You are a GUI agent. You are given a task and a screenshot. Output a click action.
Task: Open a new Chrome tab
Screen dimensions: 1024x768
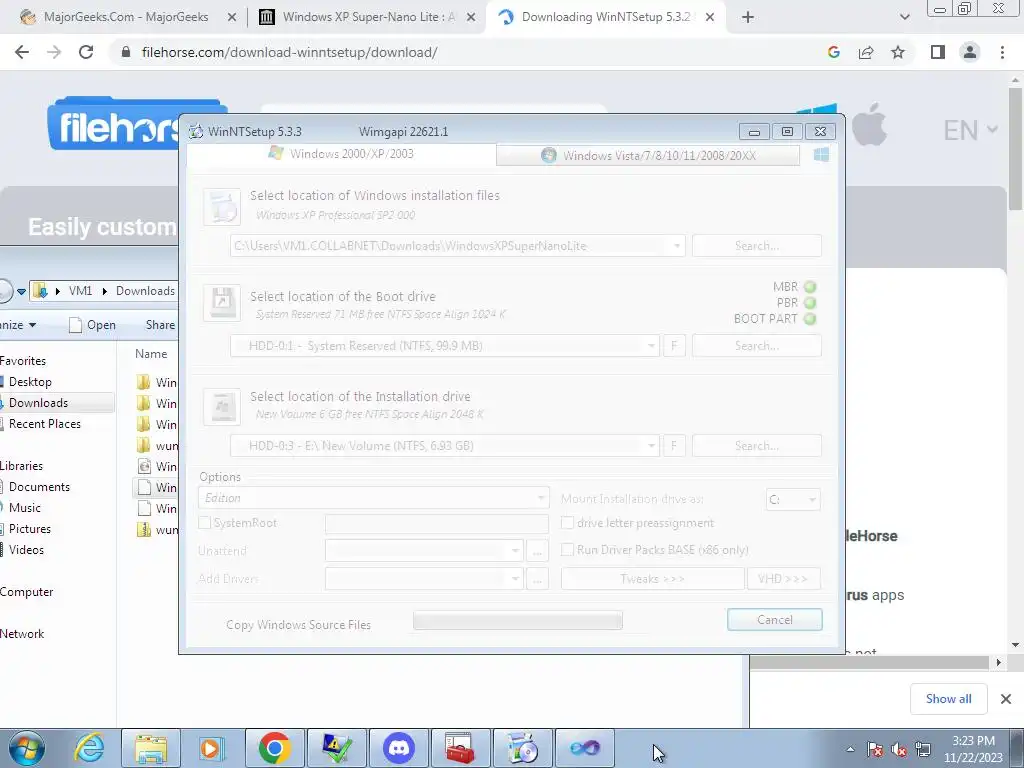pyautogui.click(x=748, y=18)
